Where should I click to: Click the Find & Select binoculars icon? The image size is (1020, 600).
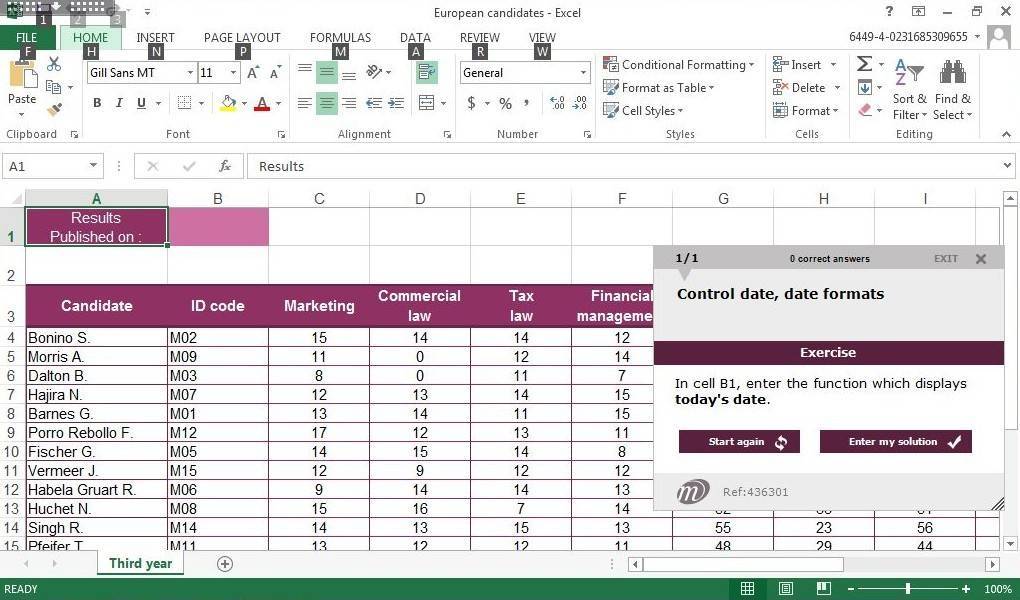[952, 73]
